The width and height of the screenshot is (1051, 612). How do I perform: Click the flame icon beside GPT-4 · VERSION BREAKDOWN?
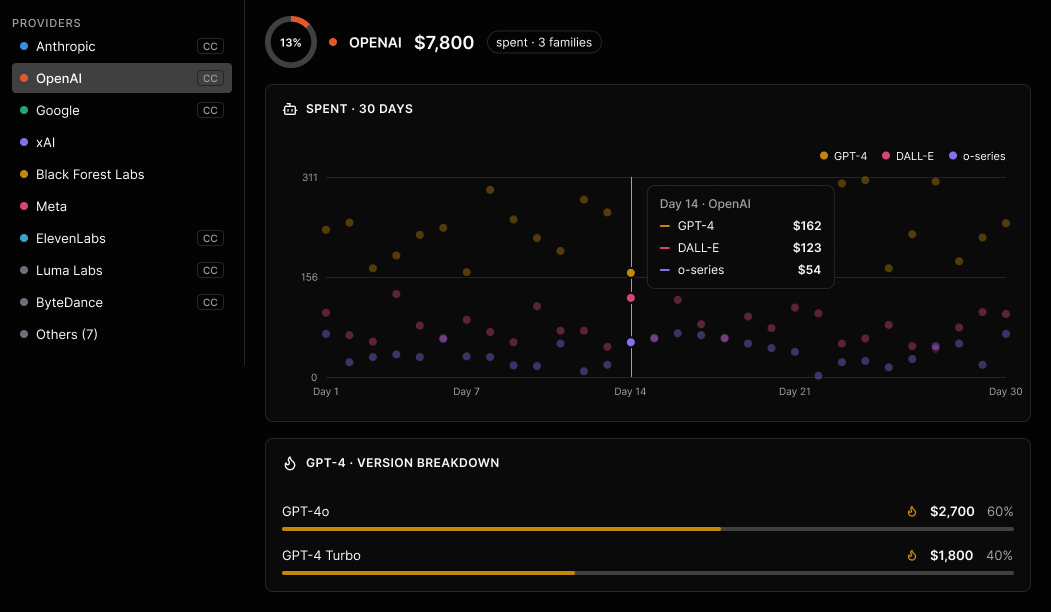(290, 463)
